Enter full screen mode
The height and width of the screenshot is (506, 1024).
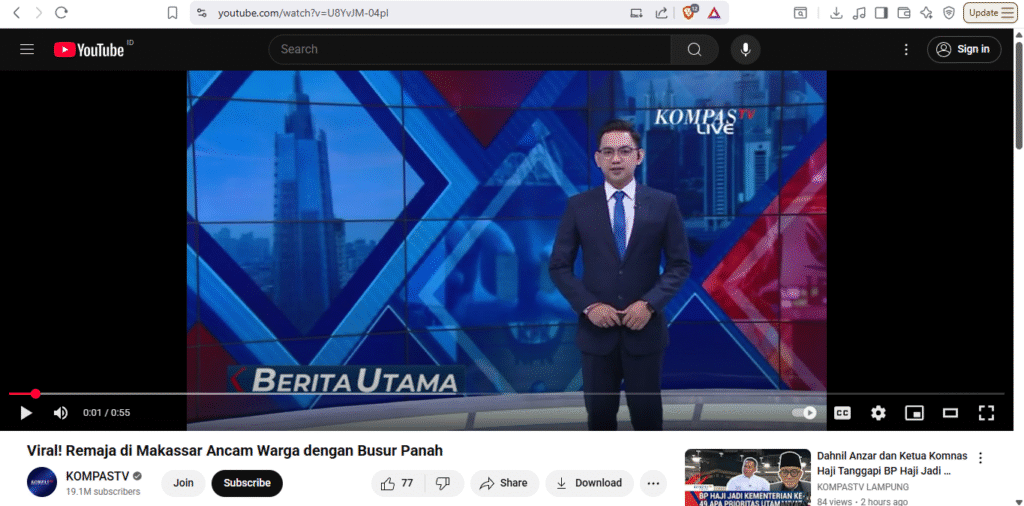coord(986,413)
